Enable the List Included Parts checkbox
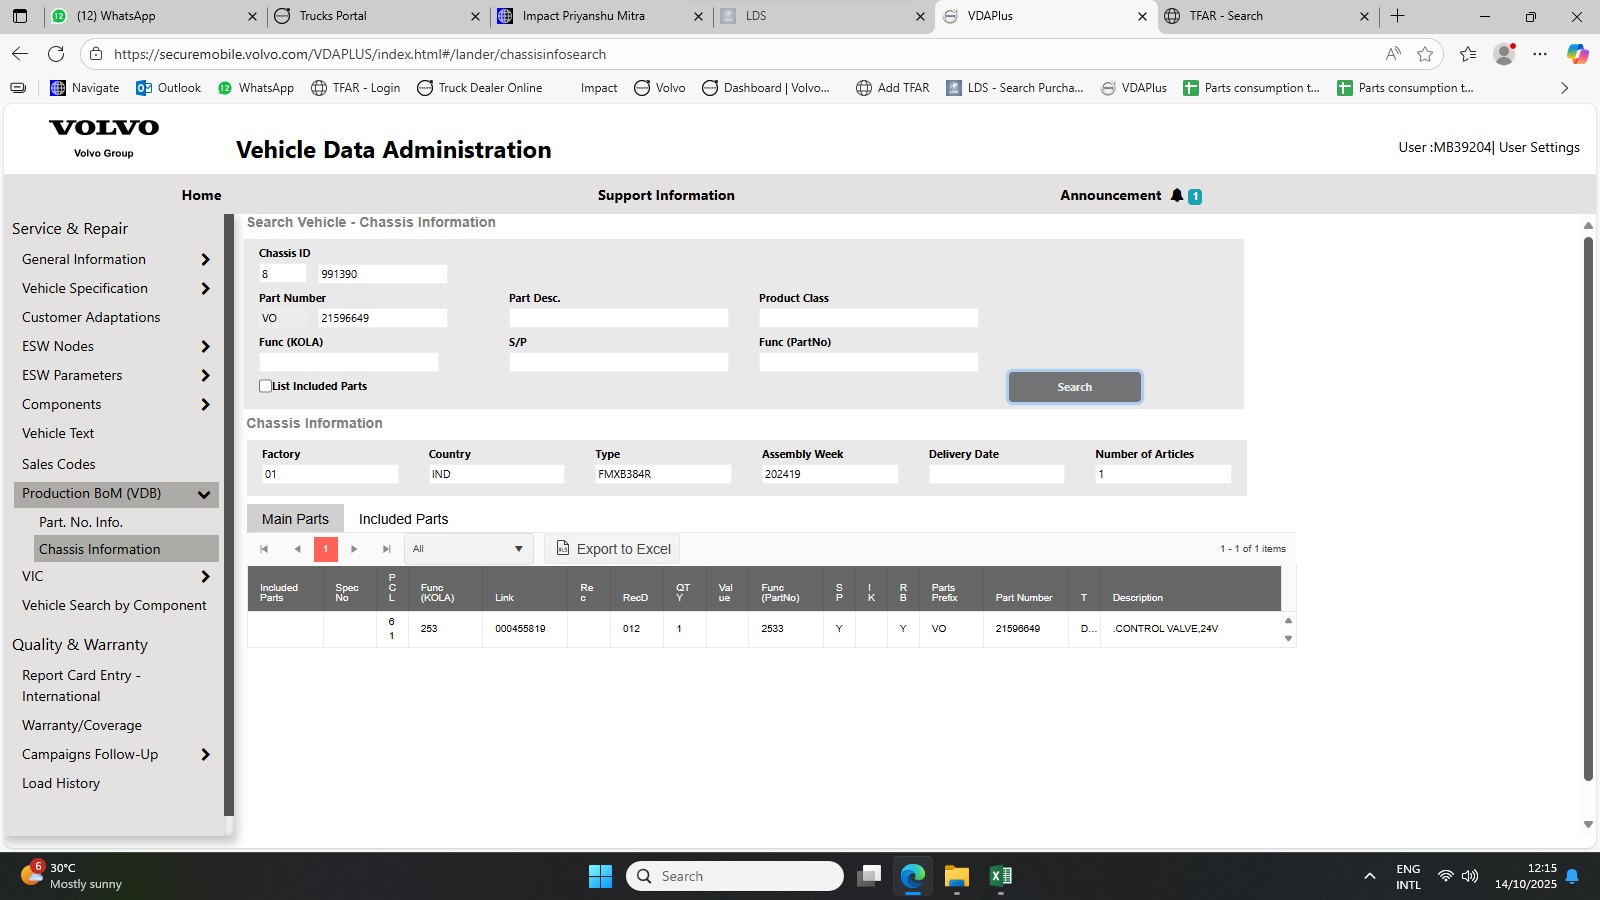 (x=265, y=386)
